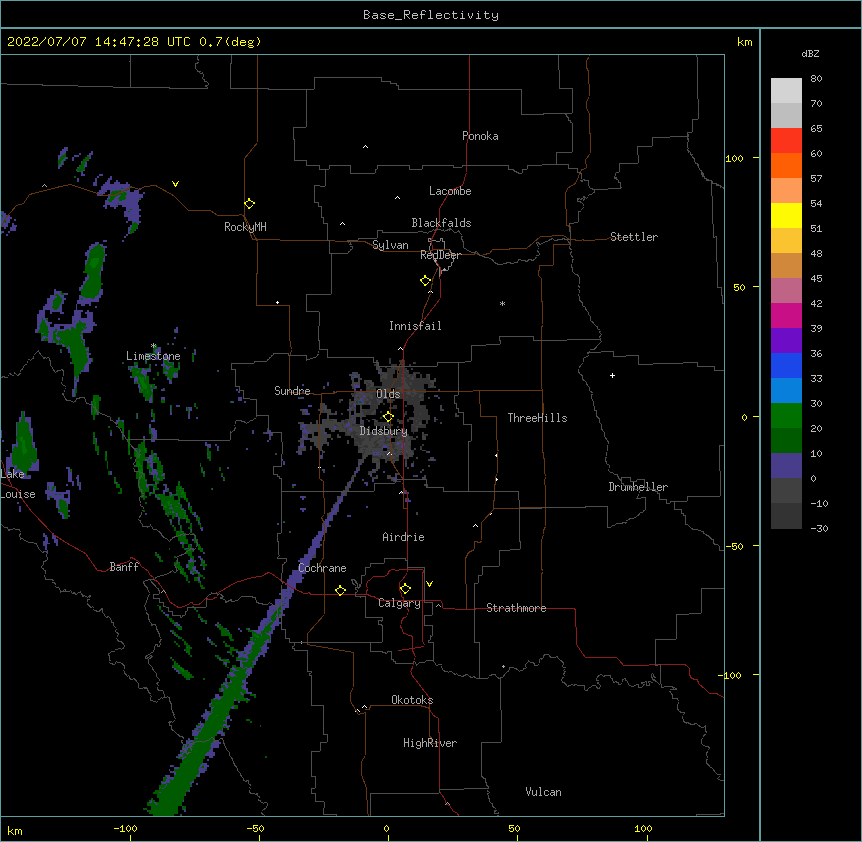862x842 pixels.
Task: Click the Strathmore label
Action: click(x=516, y=608)
